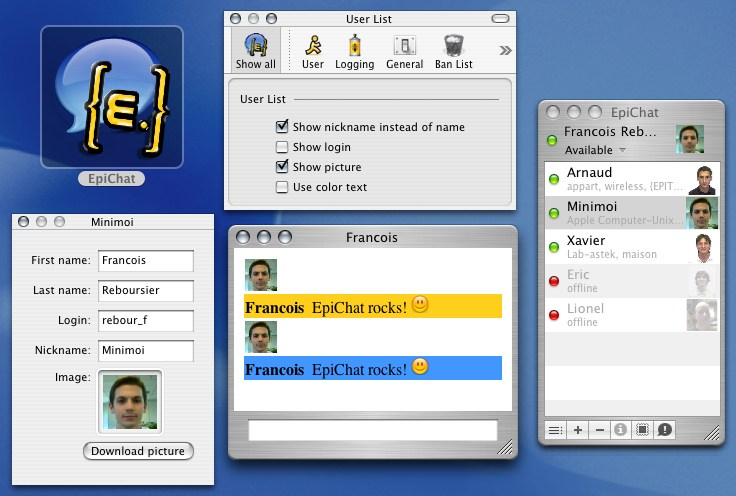
Task: Expand toolbar overflow chevron in User List
Action: pos(505,50)
